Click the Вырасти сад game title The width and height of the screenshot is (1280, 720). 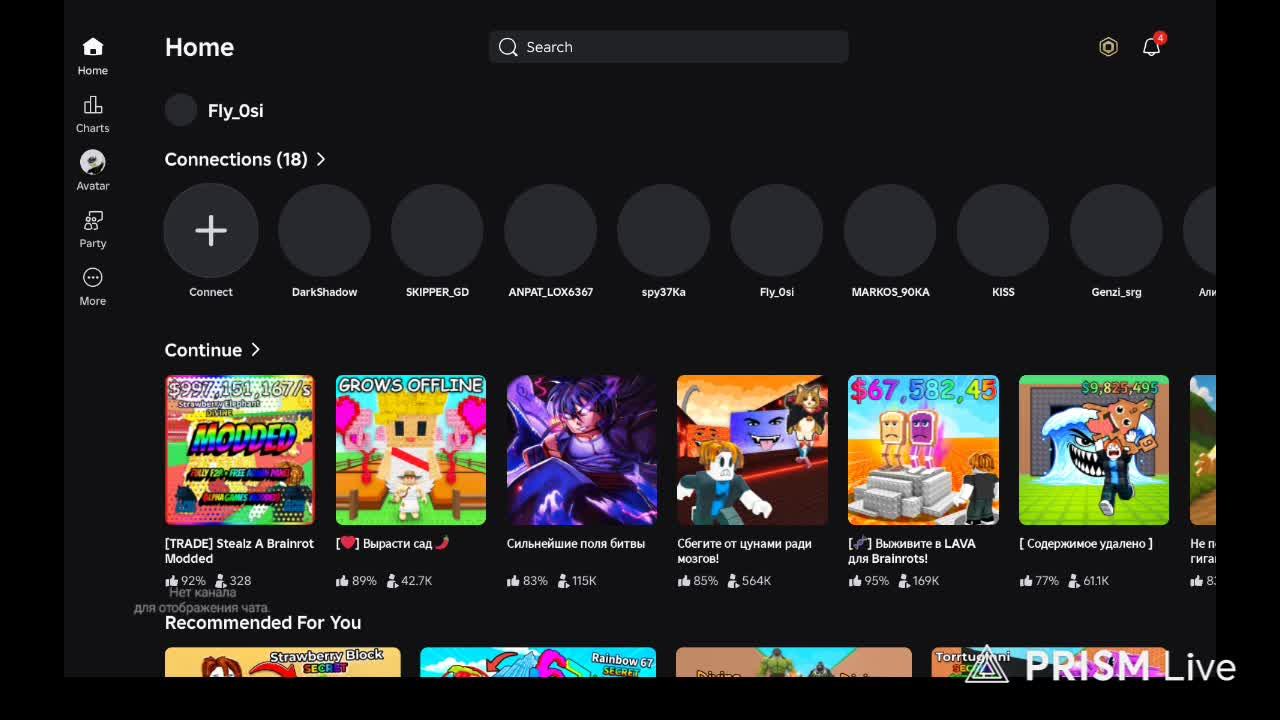(393, 544)
